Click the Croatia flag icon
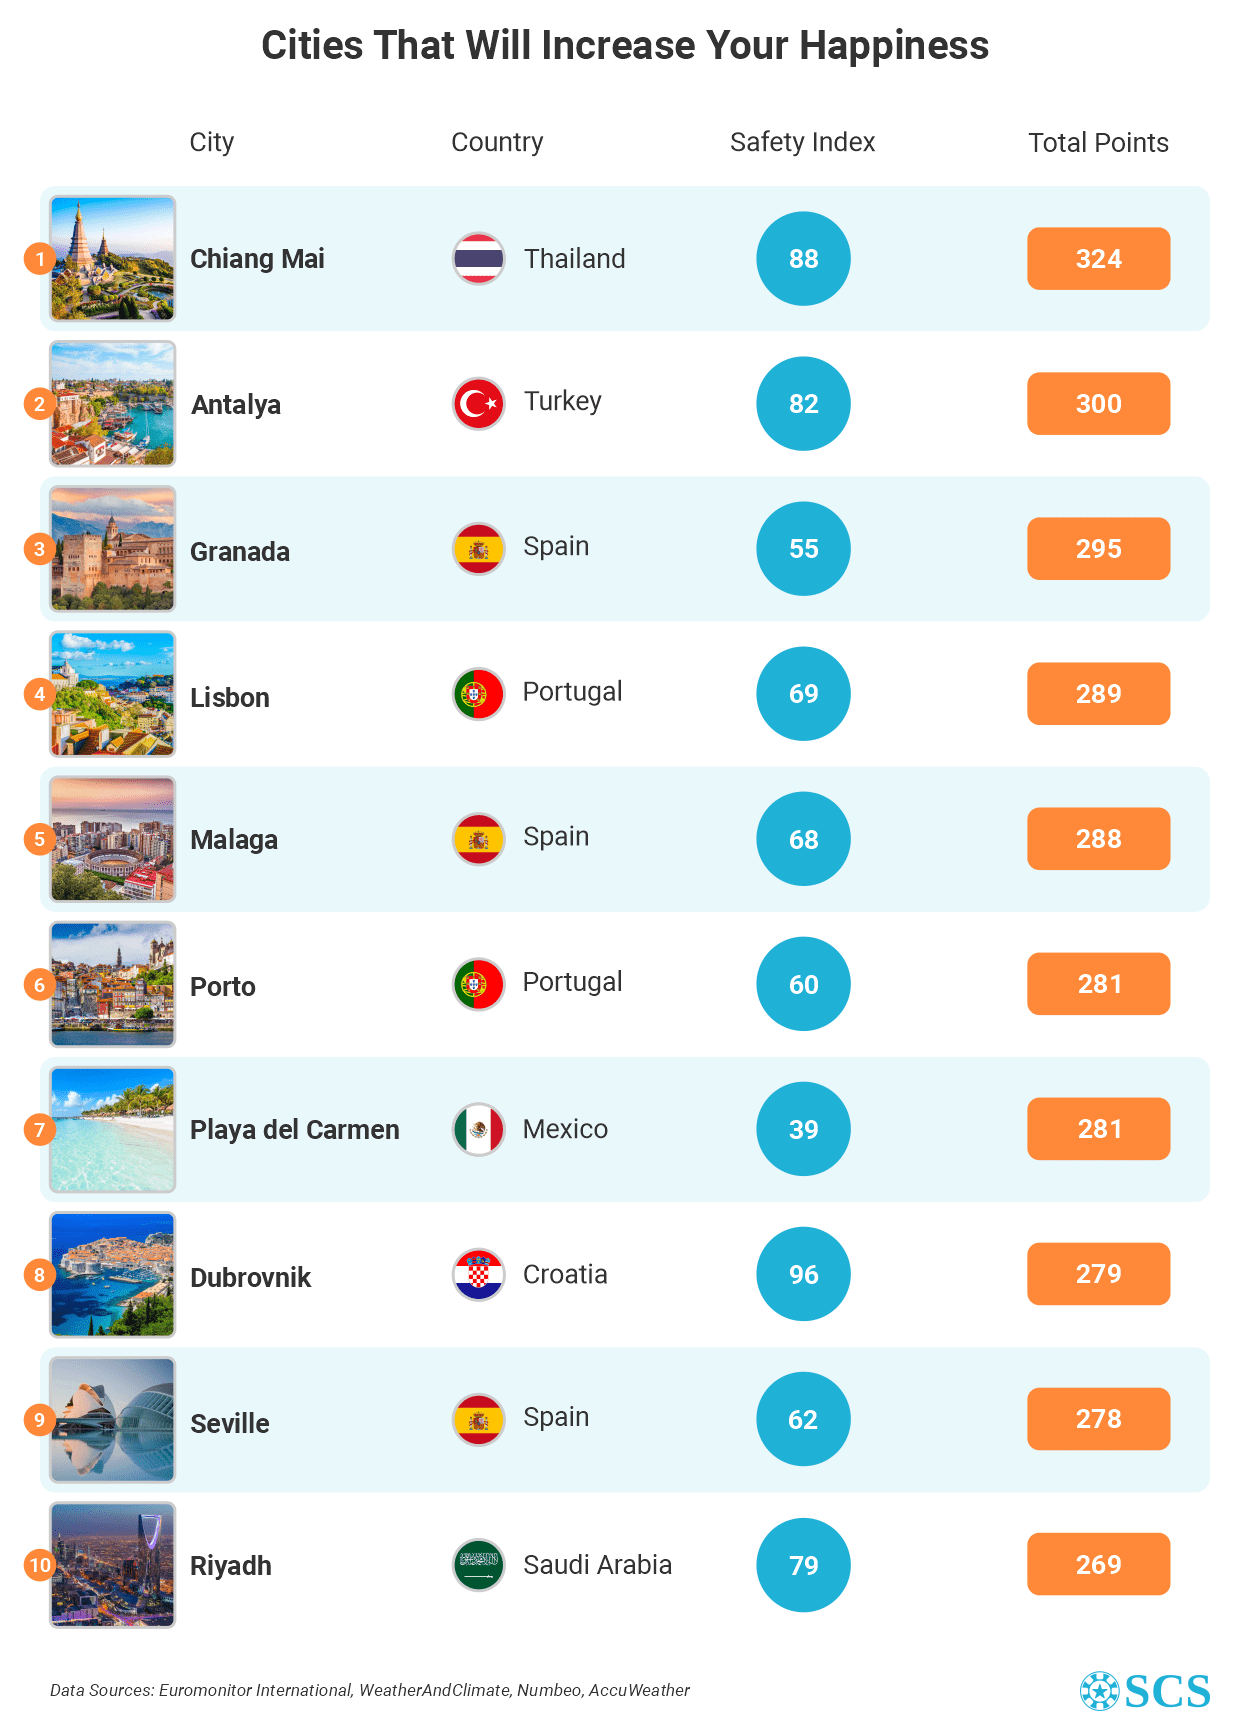 pos(478,1275)
